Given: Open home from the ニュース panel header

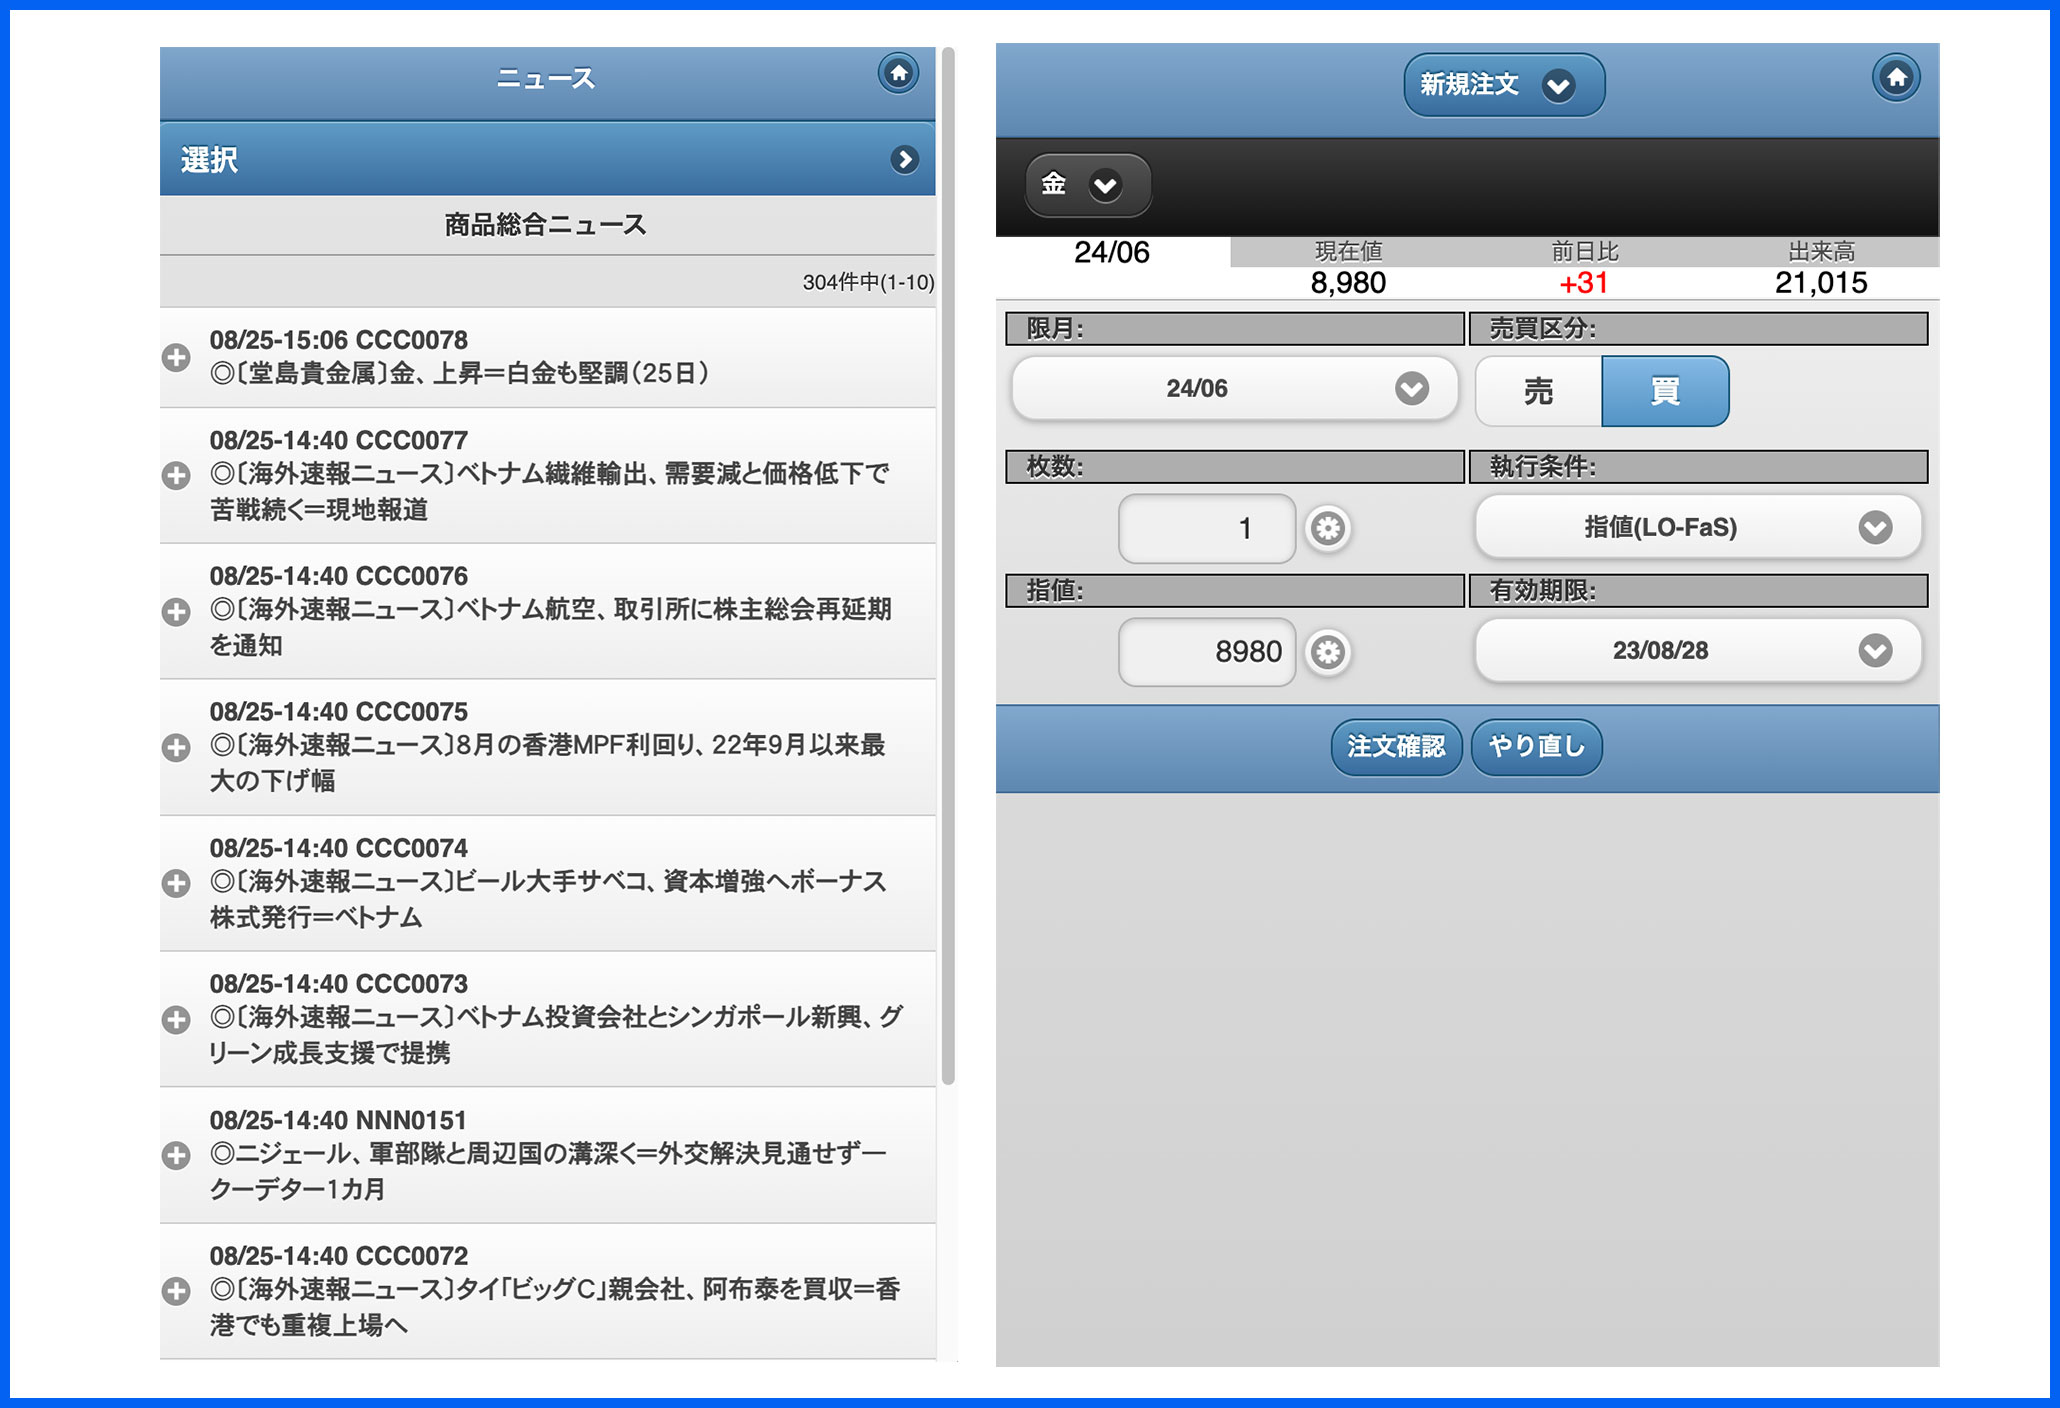Looking at the screenshot, I should point(898,73).
